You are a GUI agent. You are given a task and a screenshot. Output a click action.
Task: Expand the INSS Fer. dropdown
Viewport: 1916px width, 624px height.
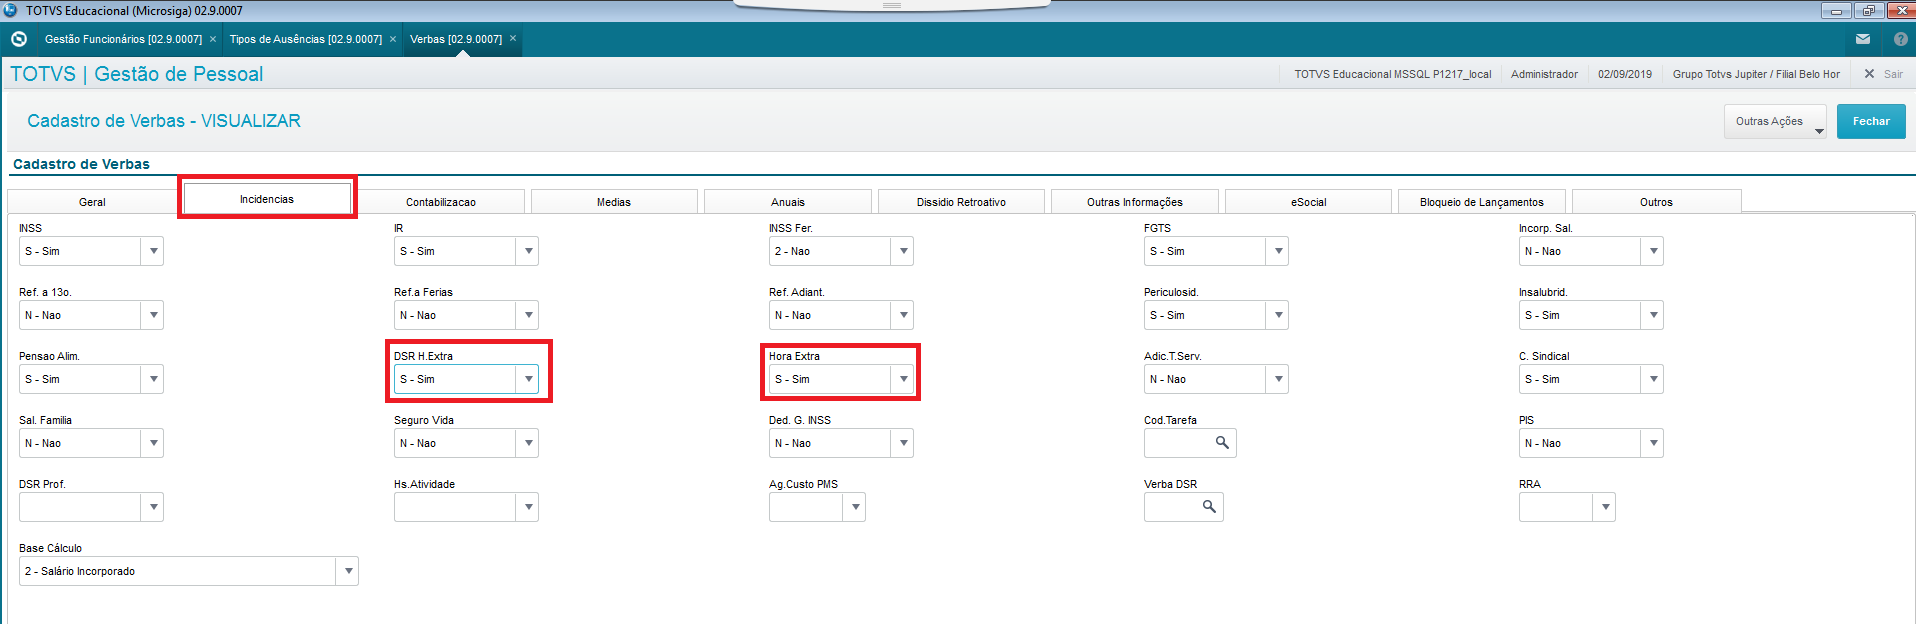(x=903, y=251)
